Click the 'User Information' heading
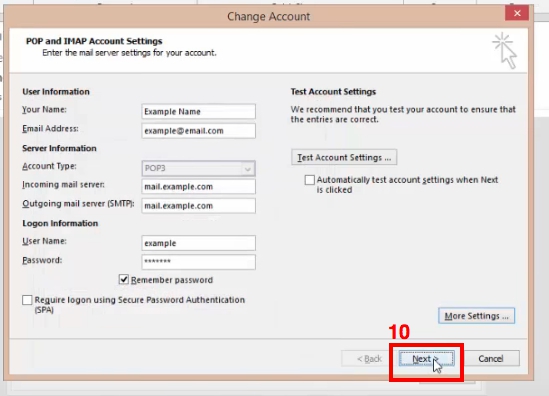The height and width of the screenshot is (396, 549). click(x=56, y=92)
